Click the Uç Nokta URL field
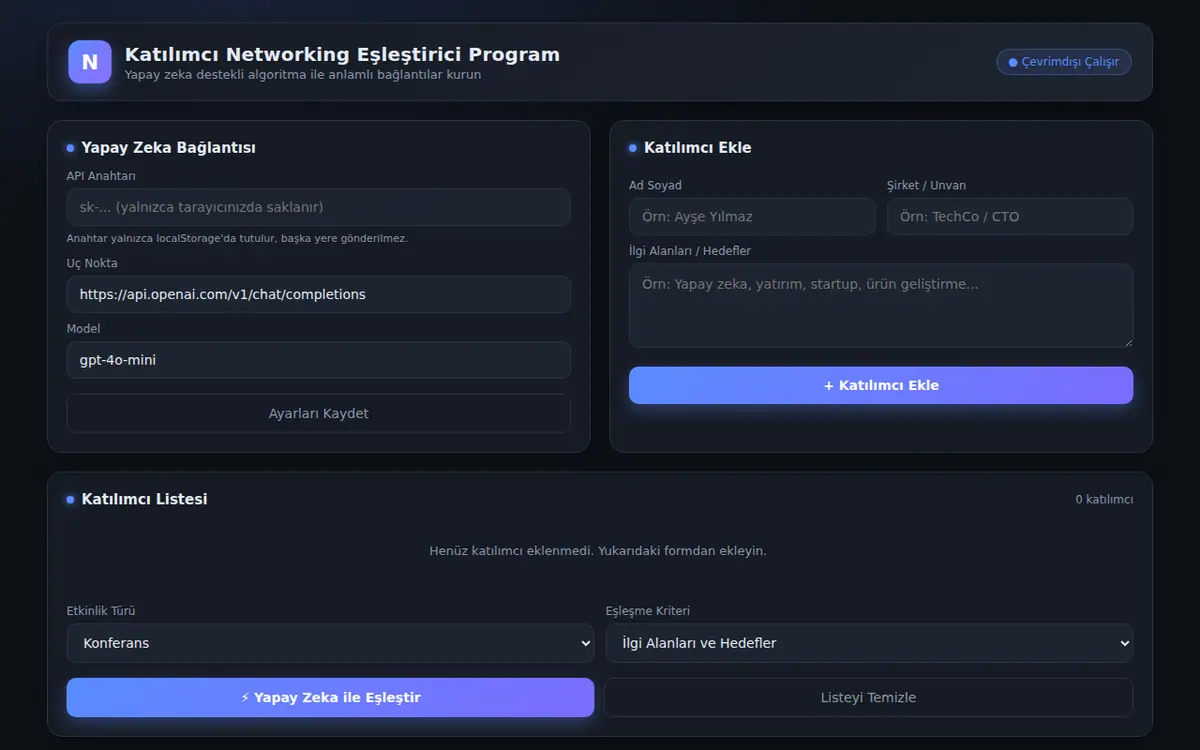Image resolution: width=1200 pixels, height=750 pixels. (x=319, y=294)
